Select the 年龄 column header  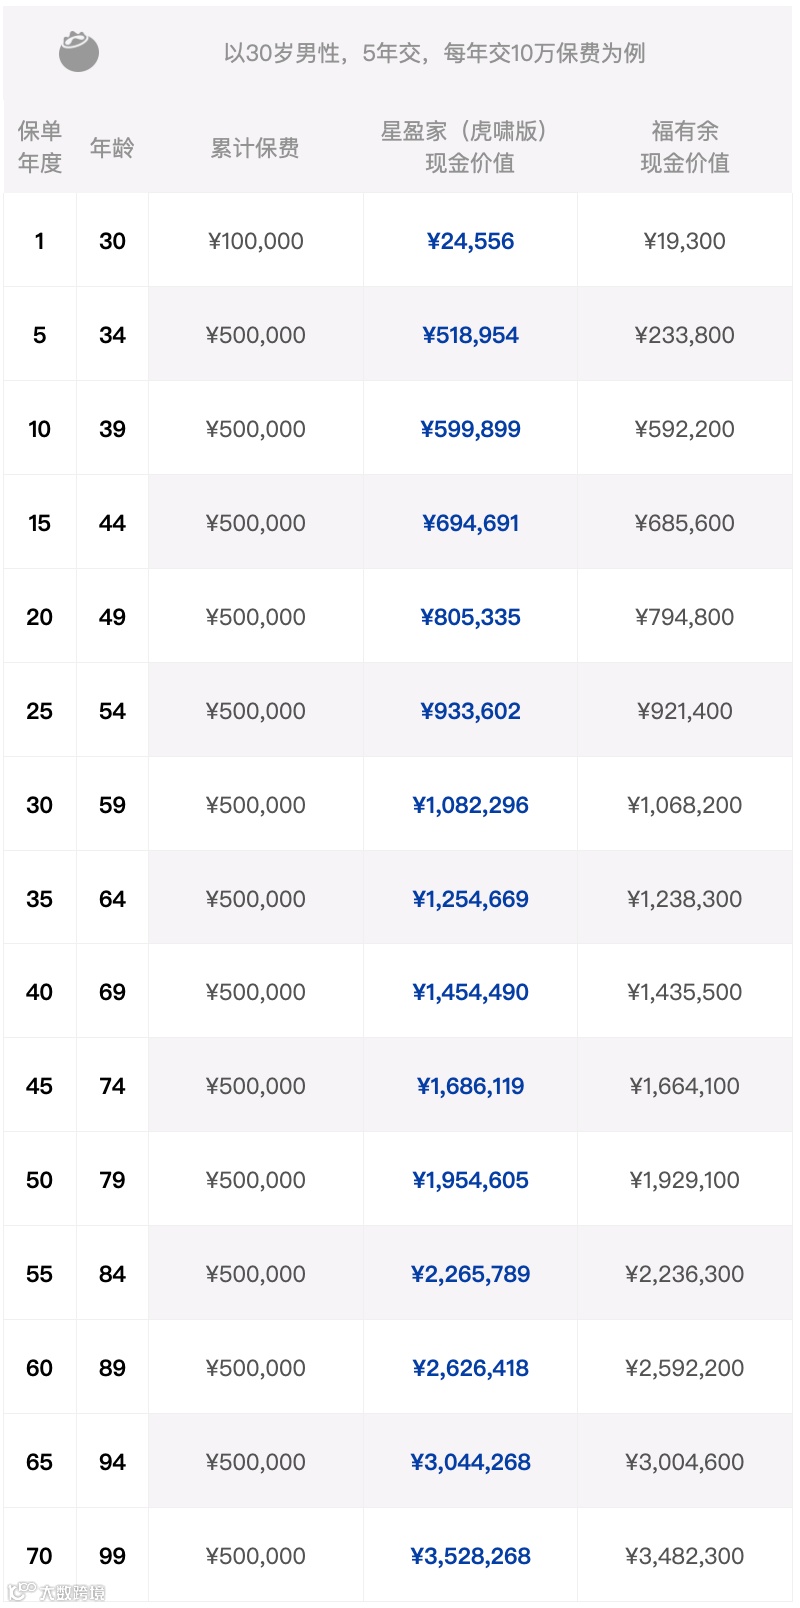(112, 148)
